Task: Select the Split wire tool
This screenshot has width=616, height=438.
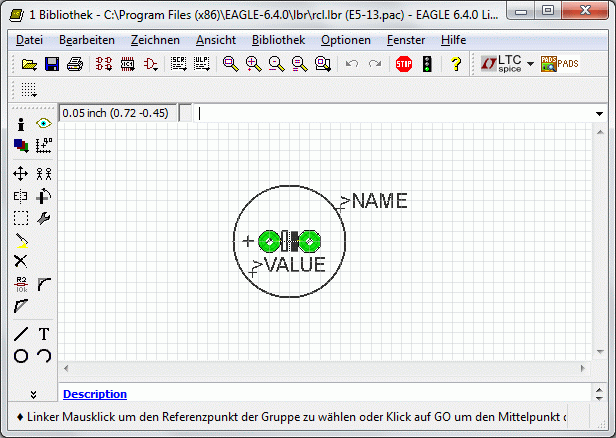Action: [x=21, y=306]
